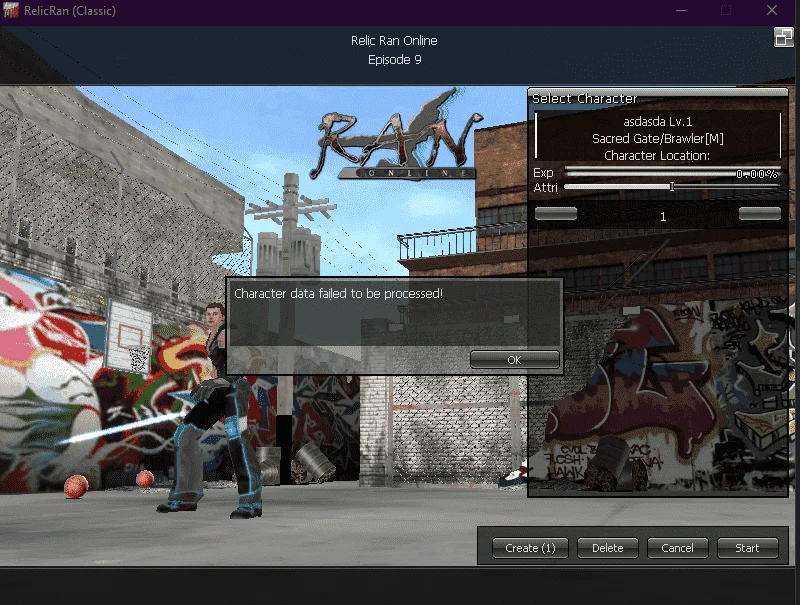
Task: Click the left page arrow button beside page number 1
Action: (x=556, y=213)
